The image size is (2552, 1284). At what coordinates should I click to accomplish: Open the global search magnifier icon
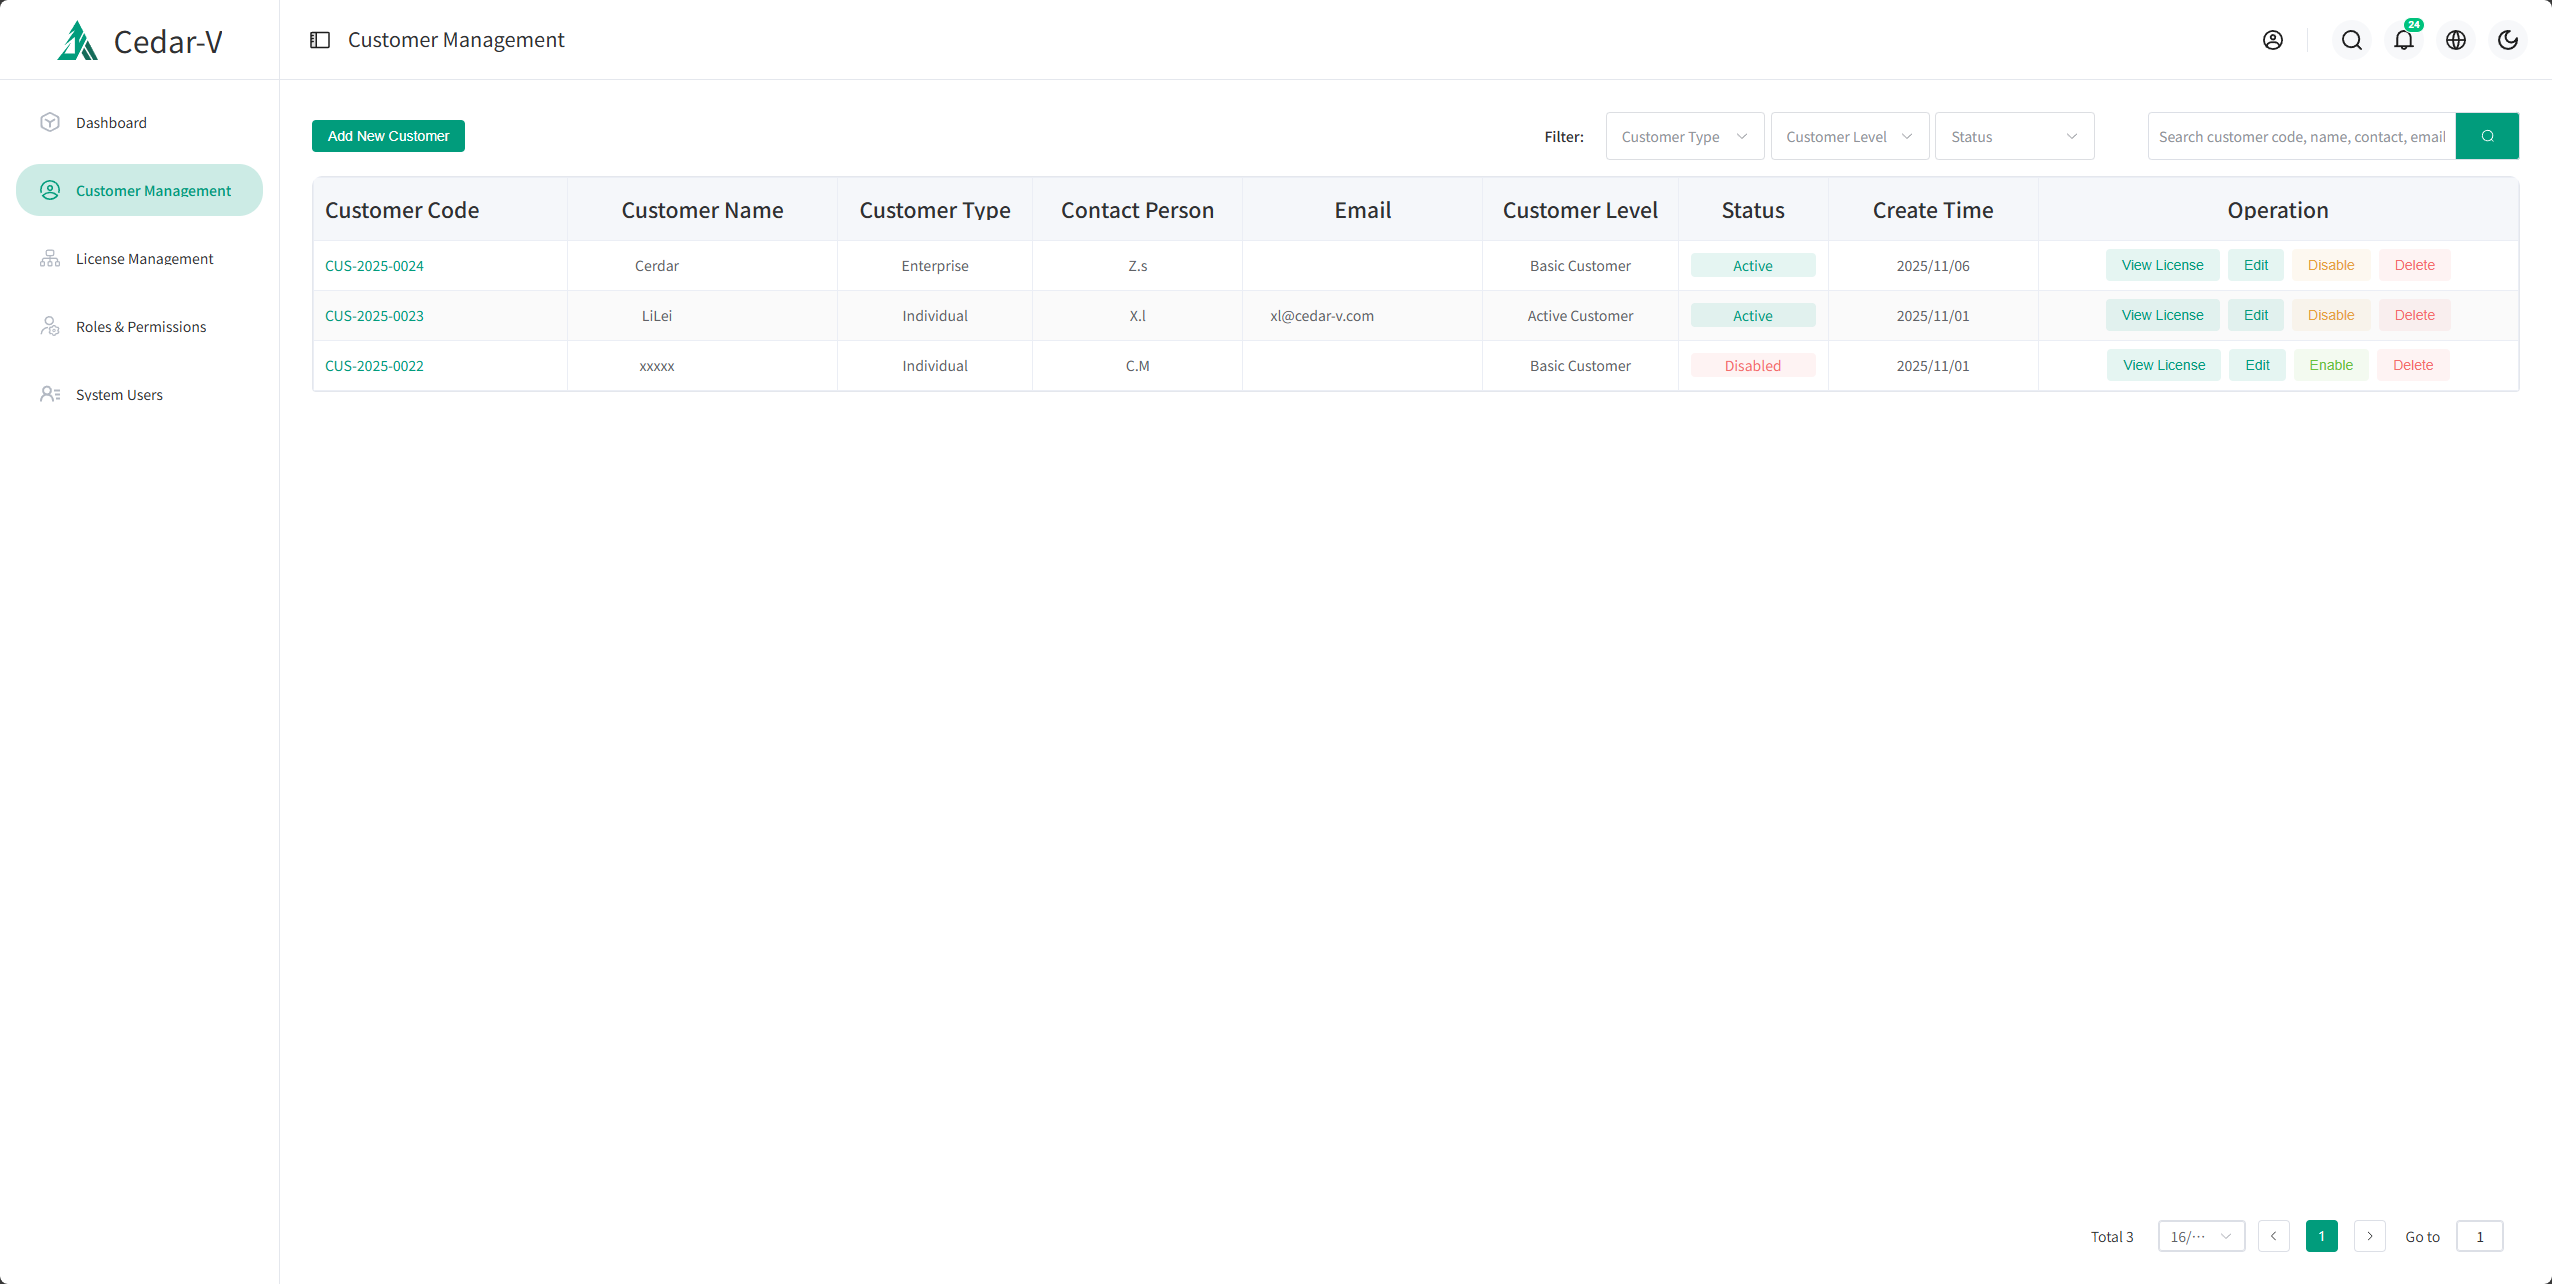coord(2351,40)
